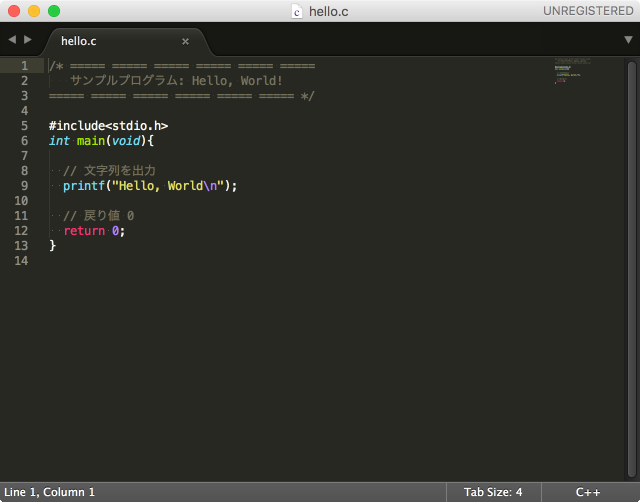
Task: Click the int keyword on line 6
Action: point(59,141)
